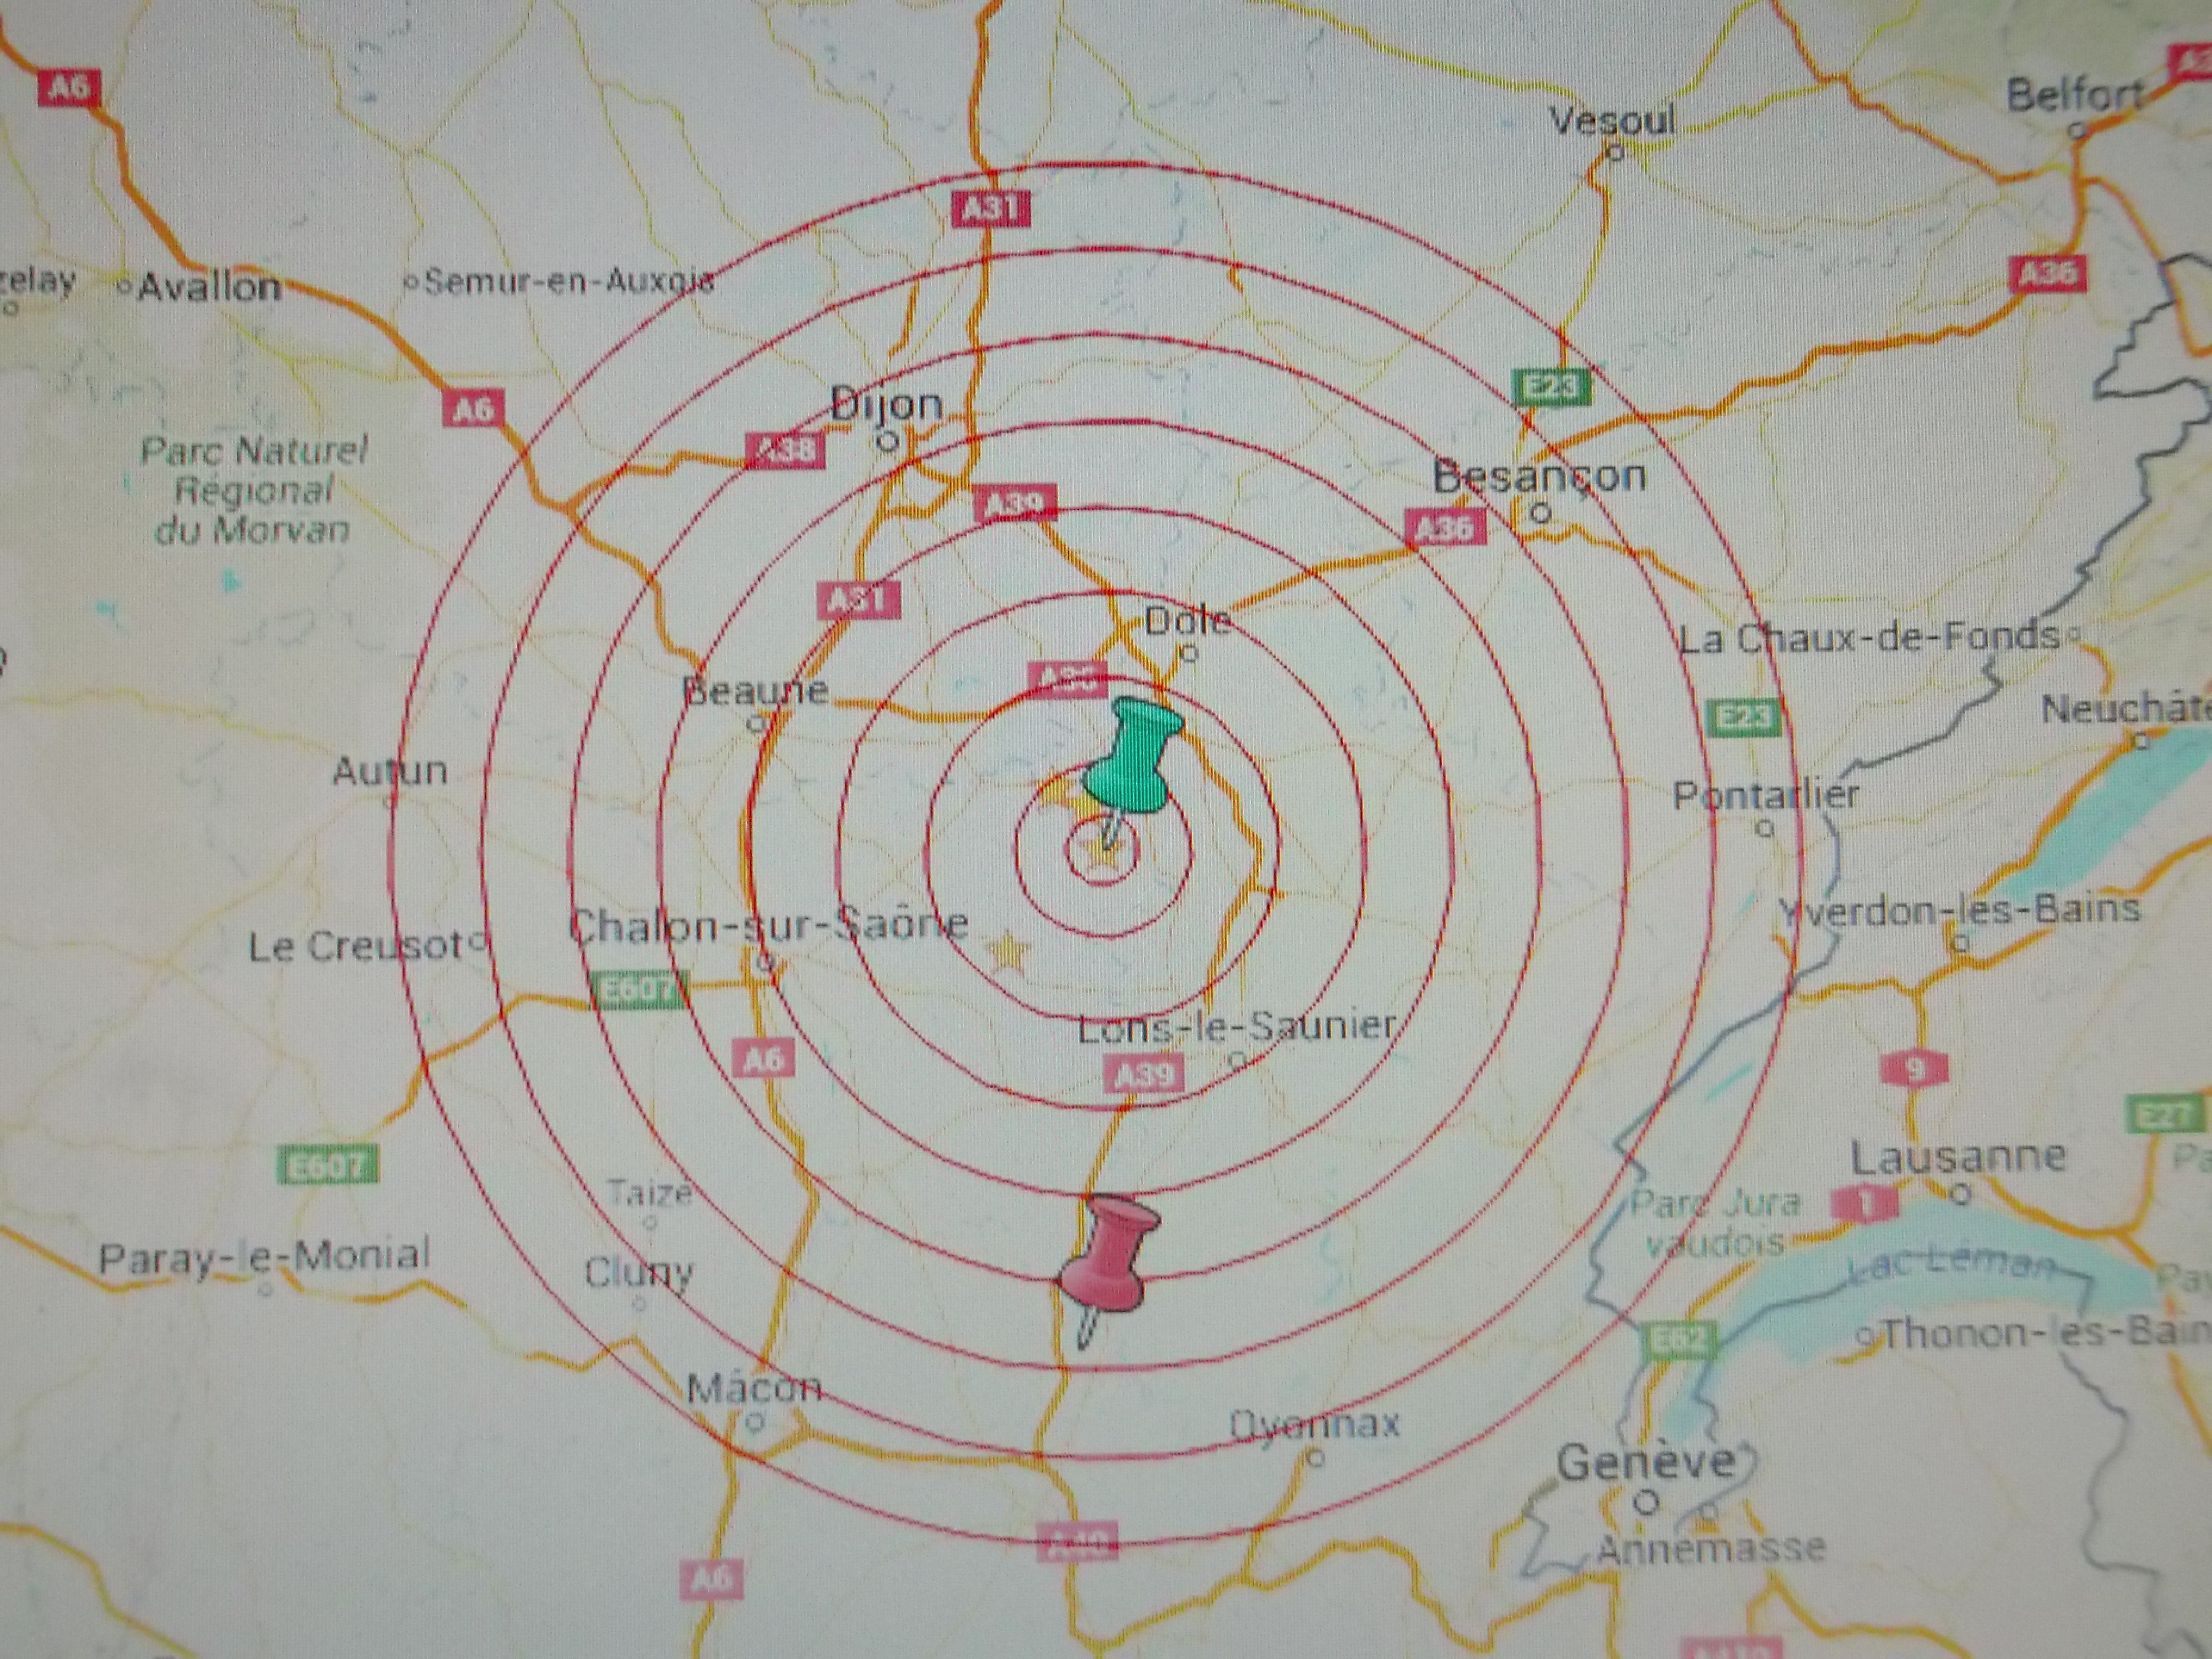Image resolution: width=2212 pixels, height=1659 pixels.
Task: Click the Paray-le-Monial label
Action: pos(264,1256)
